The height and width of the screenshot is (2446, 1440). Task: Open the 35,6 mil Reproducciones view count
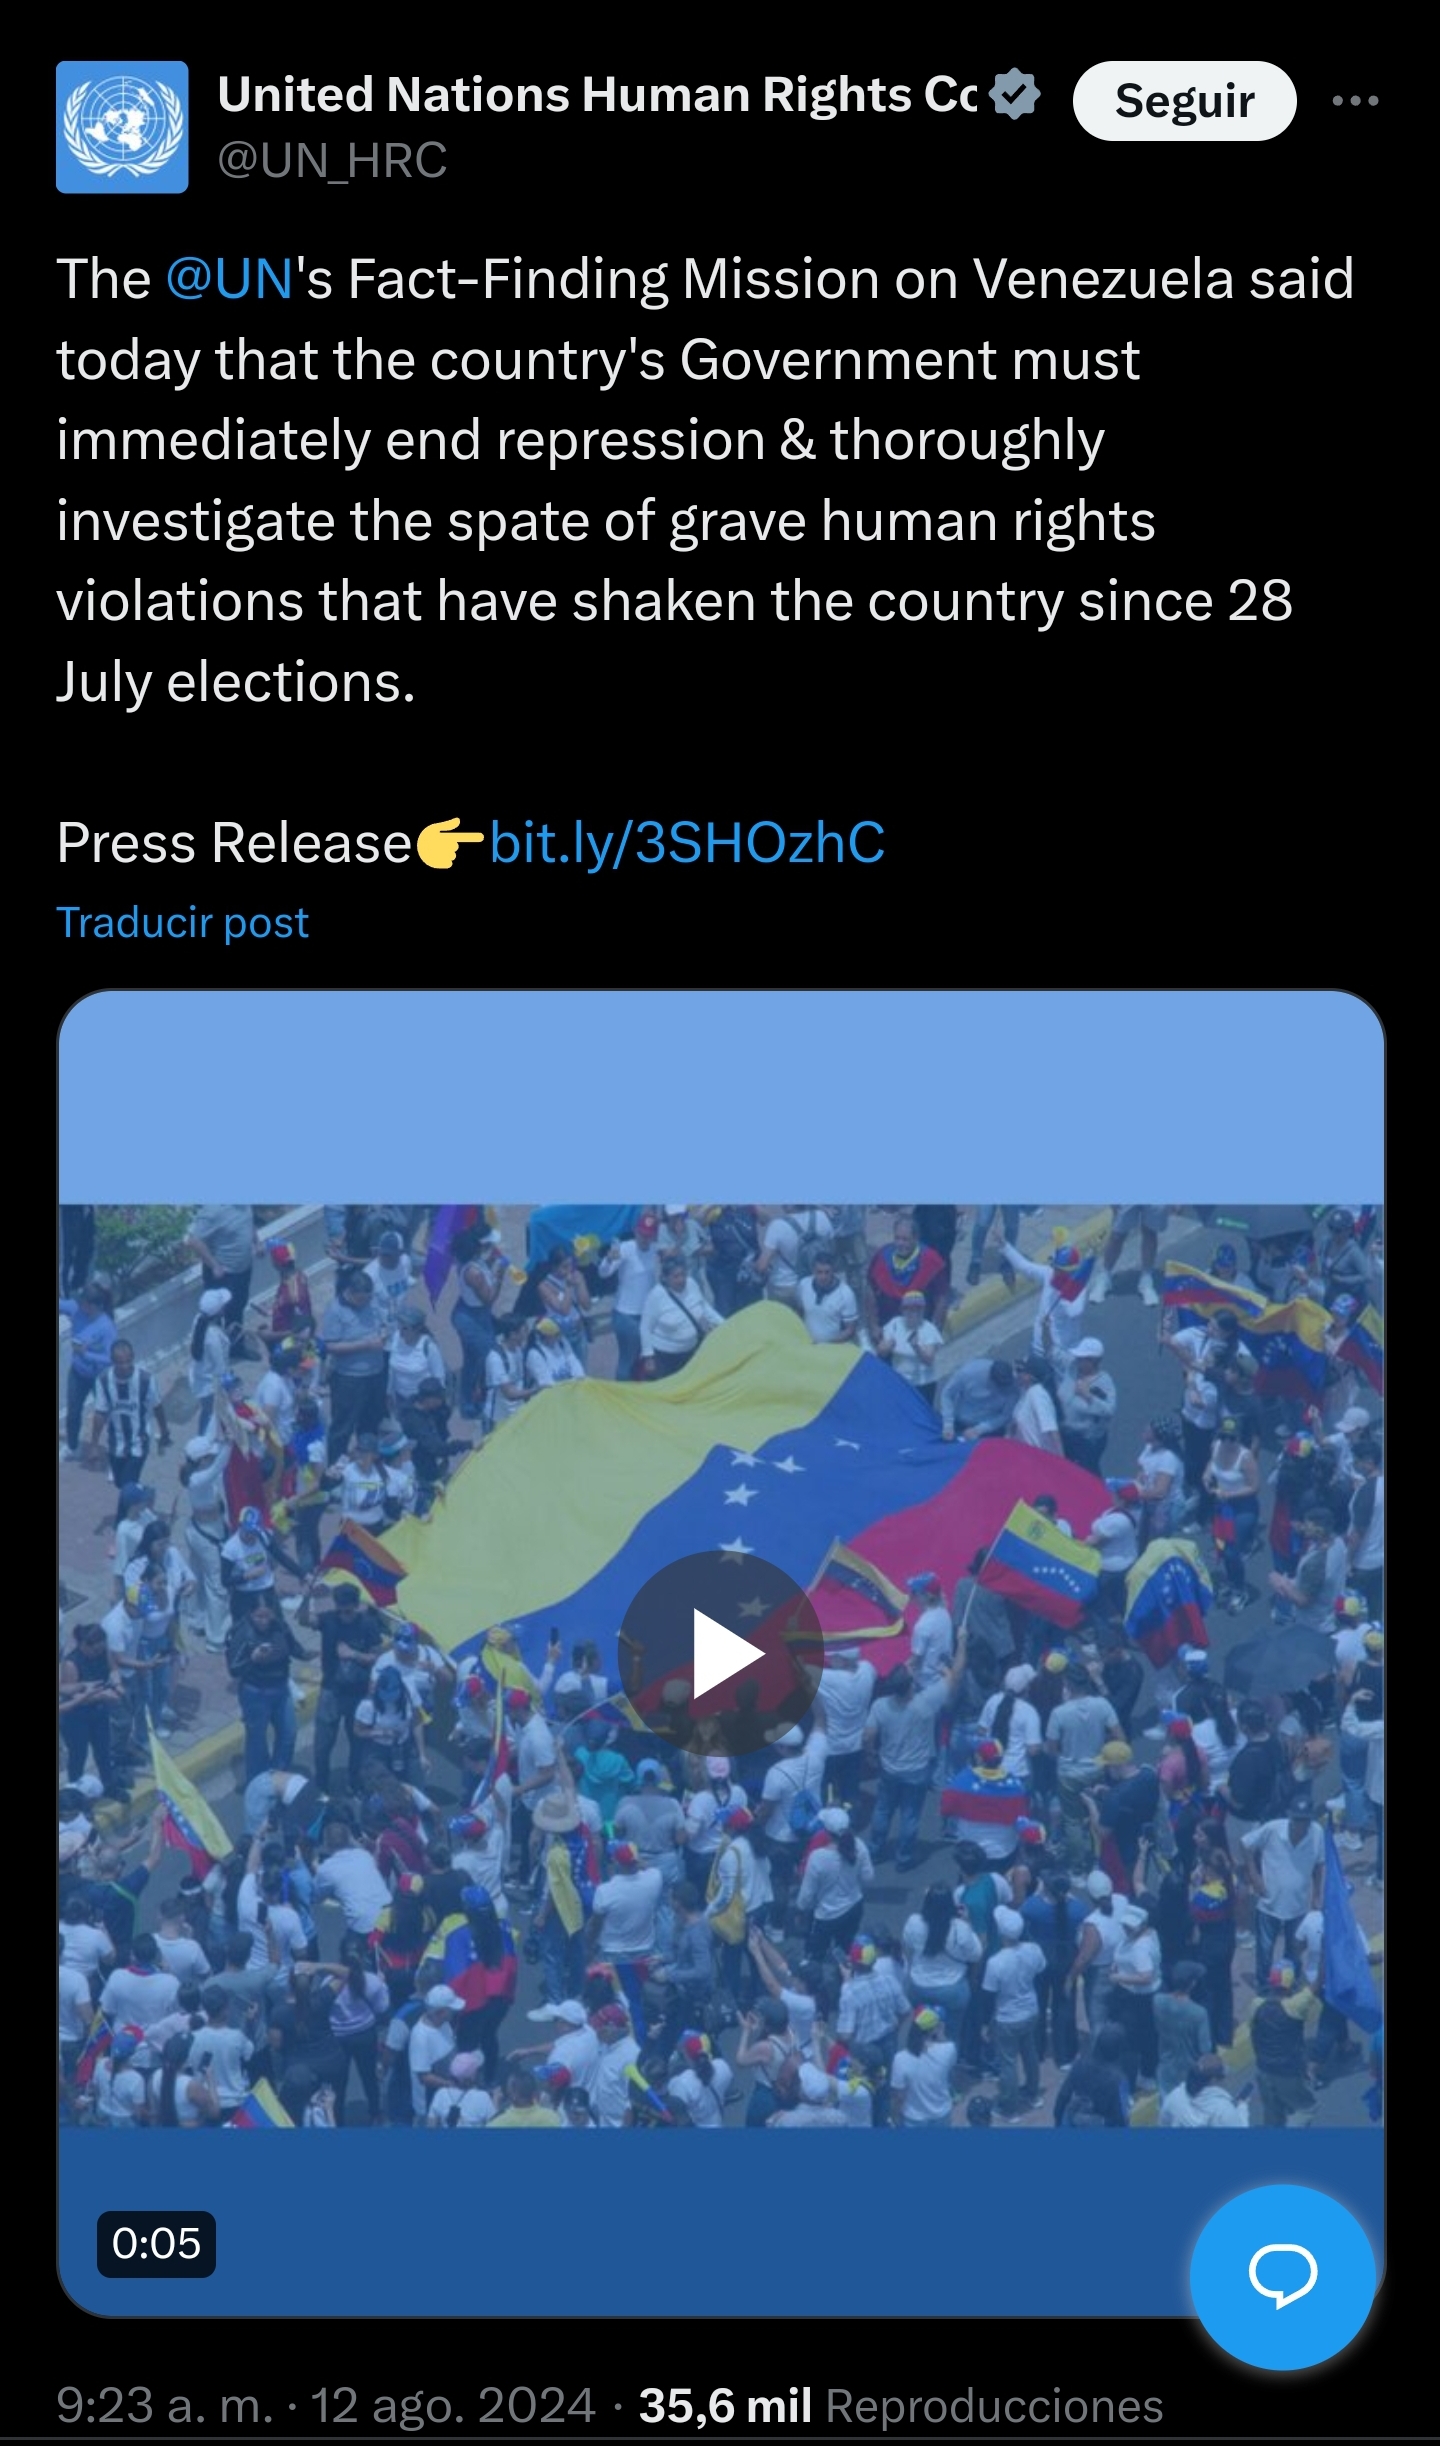[901, 2406]
